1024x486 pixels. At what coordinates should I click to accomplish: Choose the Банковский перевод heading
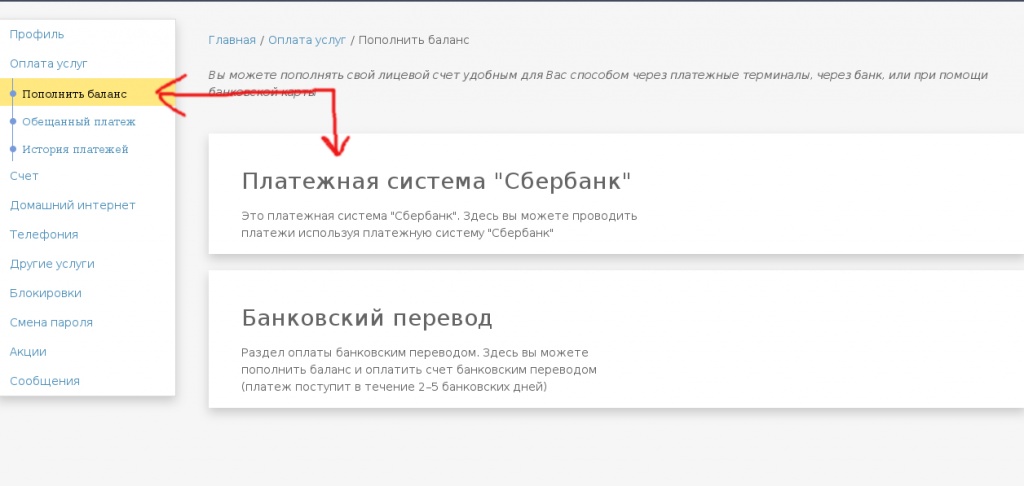(x=367, y=318)
